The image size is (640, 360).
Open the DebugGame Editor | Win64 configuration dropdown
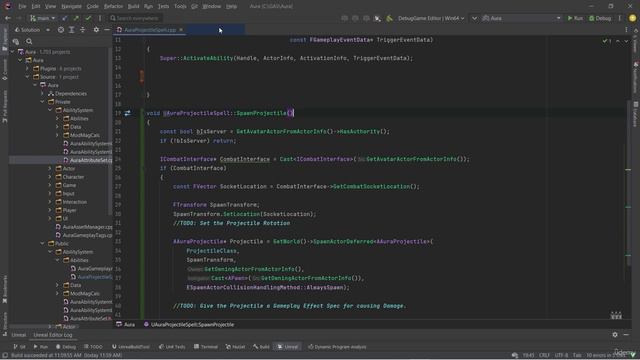(431, 18)
